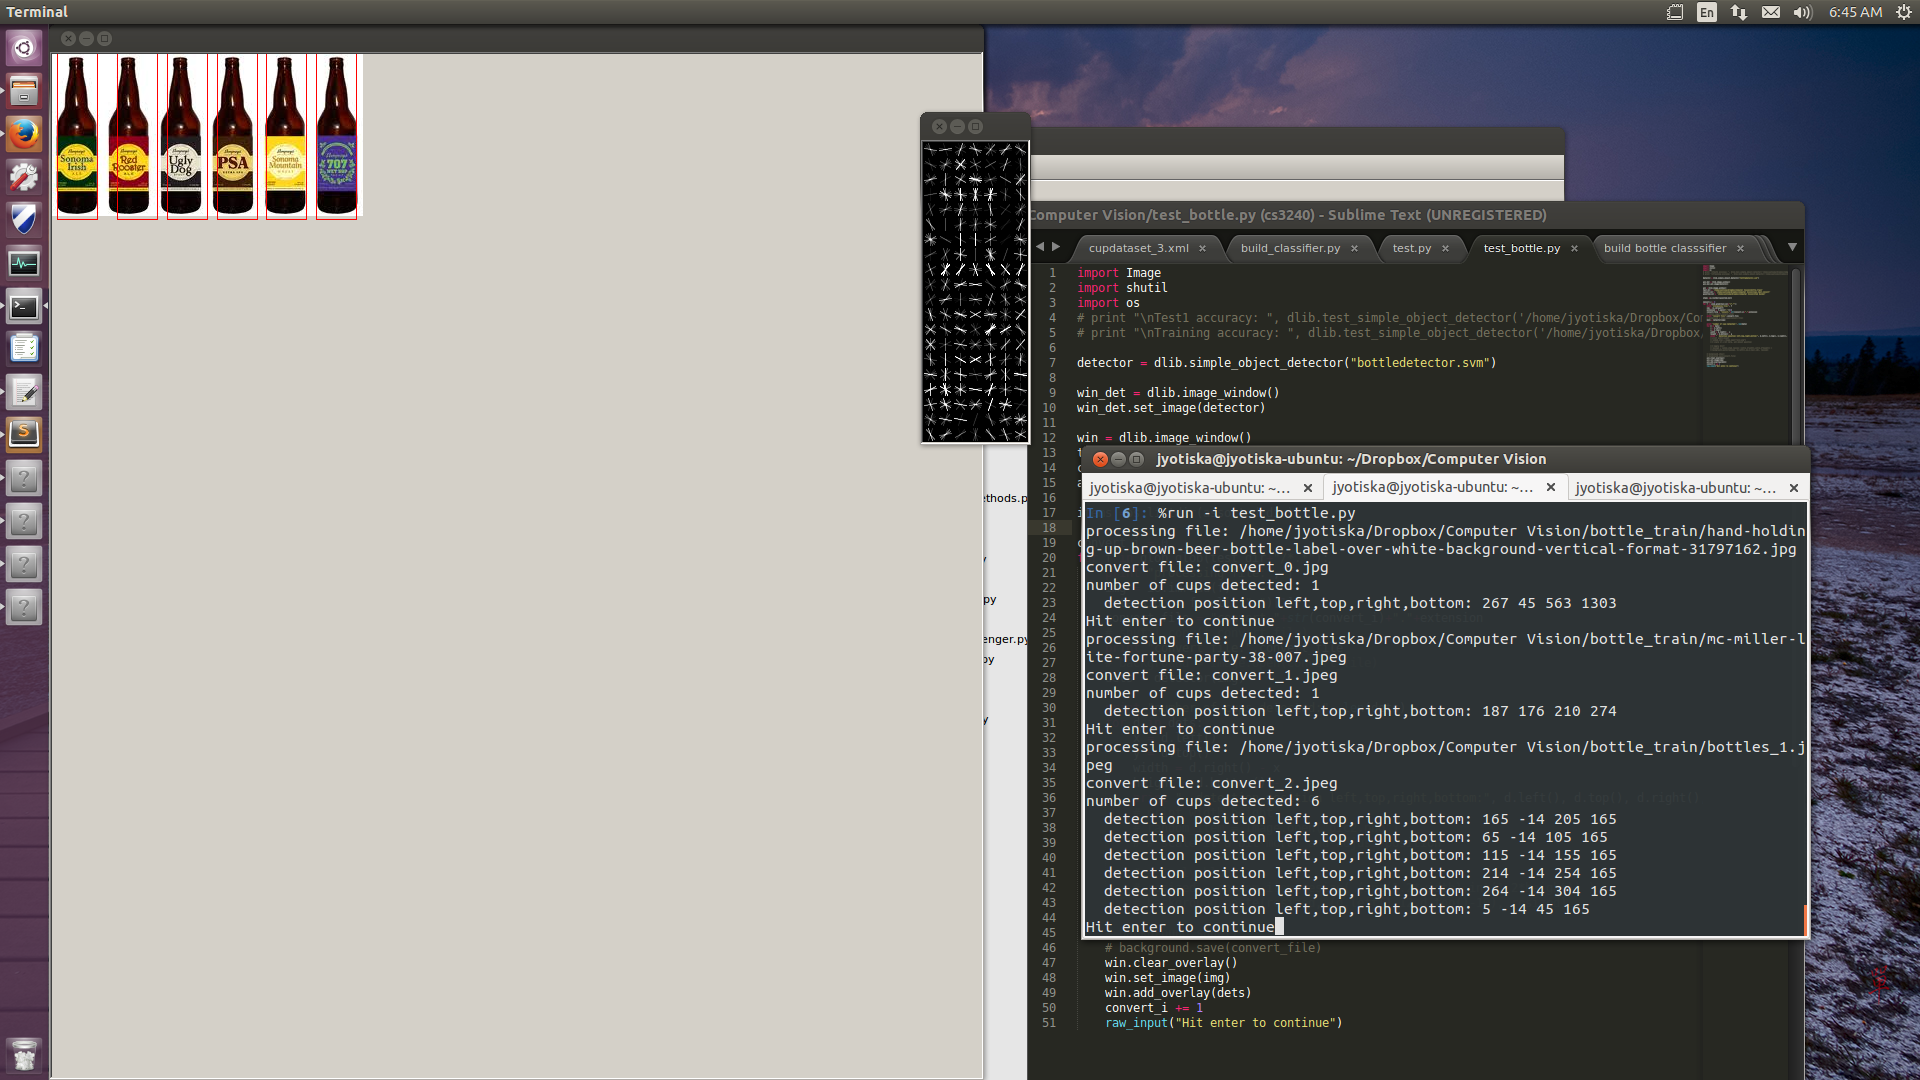Open the En keyboard layout menu
The image size is (1920, 1080).
click(1707, 12)
